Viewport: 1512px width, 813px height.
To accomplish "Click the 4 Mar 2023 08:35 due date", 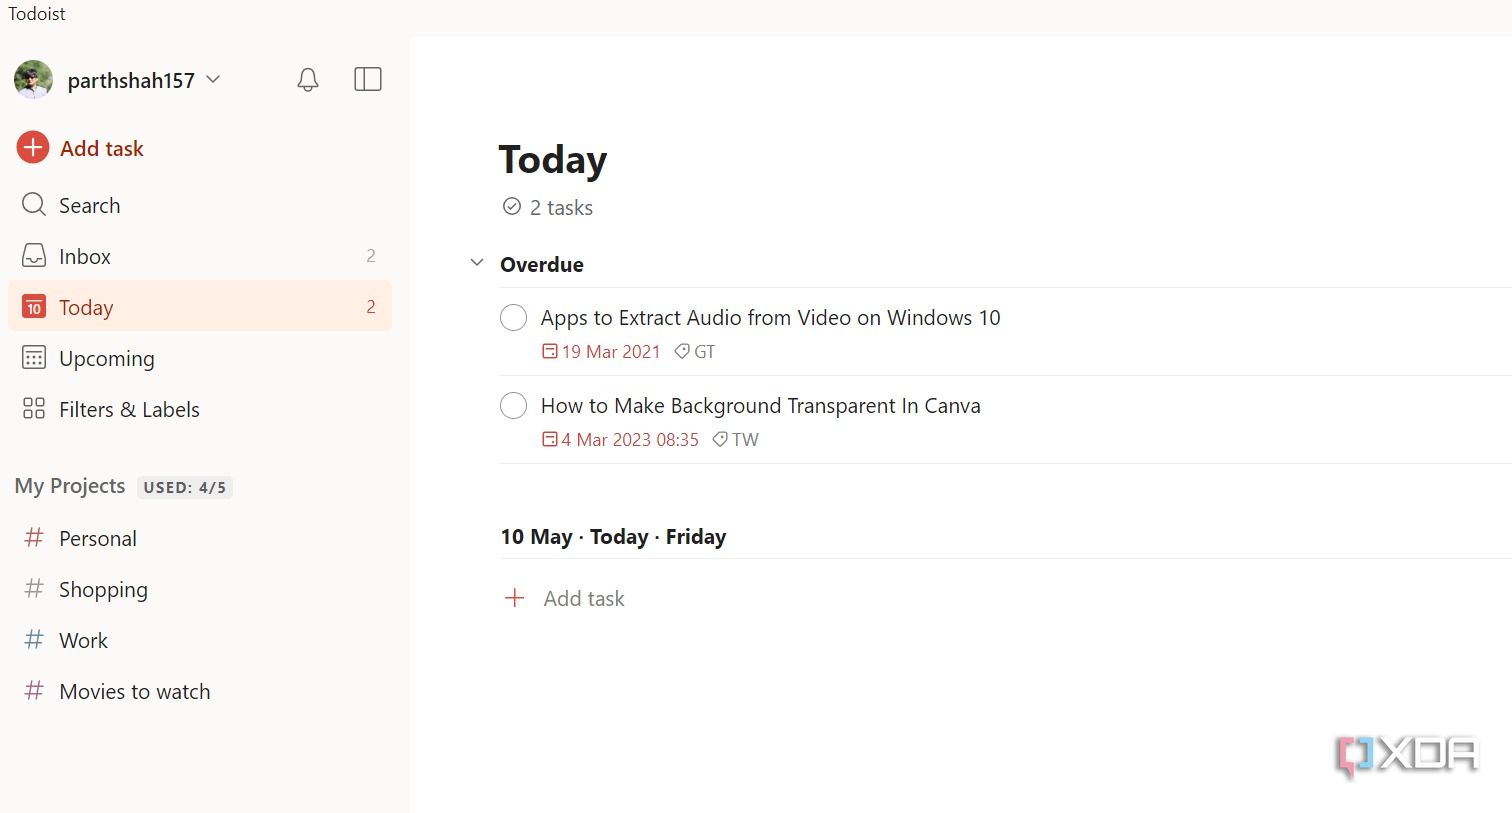I will pos(621,440).
